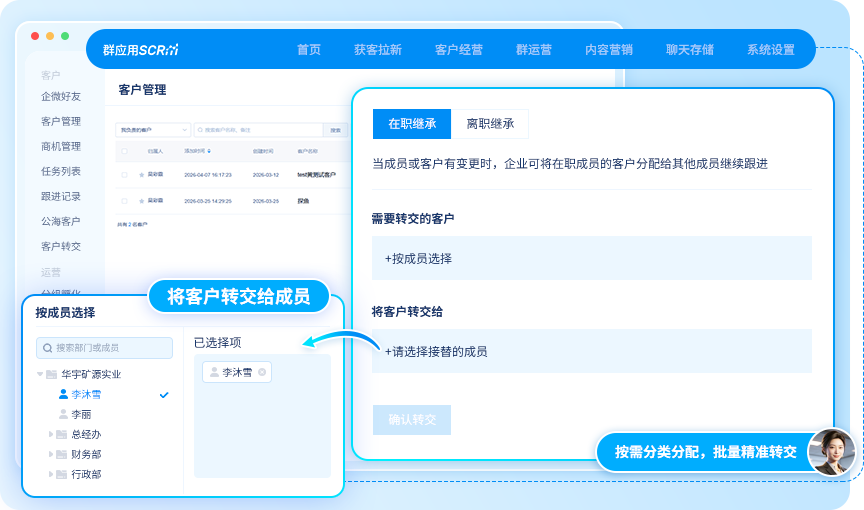Viewport: 864px width, 510px height.
Task: Click the 客户名称 column header
Action: coord(307,151)
